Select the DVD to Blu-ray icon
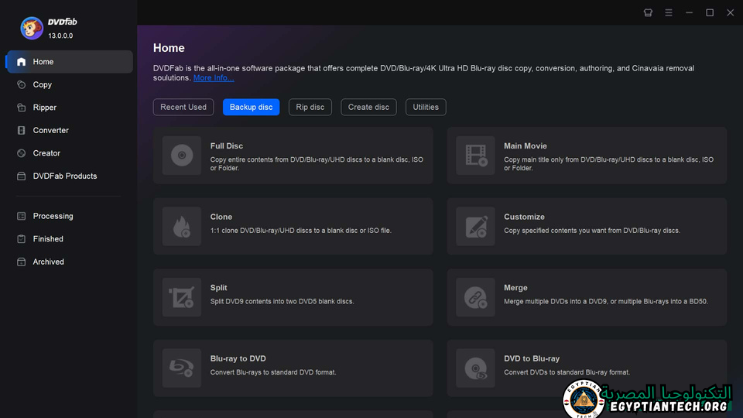Viewport: 743px width, 418px height. coord(475,368)
